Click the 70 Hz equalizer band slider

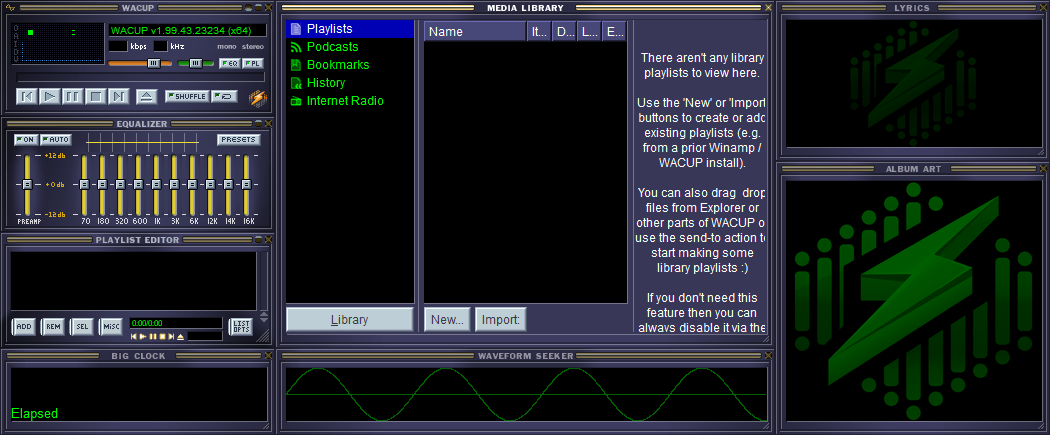(x=84, y=184)
